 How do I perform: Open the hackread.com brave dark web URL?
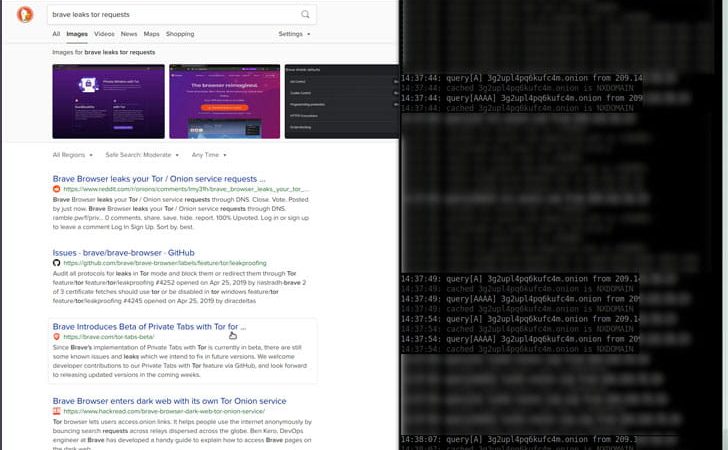point(164,411)
